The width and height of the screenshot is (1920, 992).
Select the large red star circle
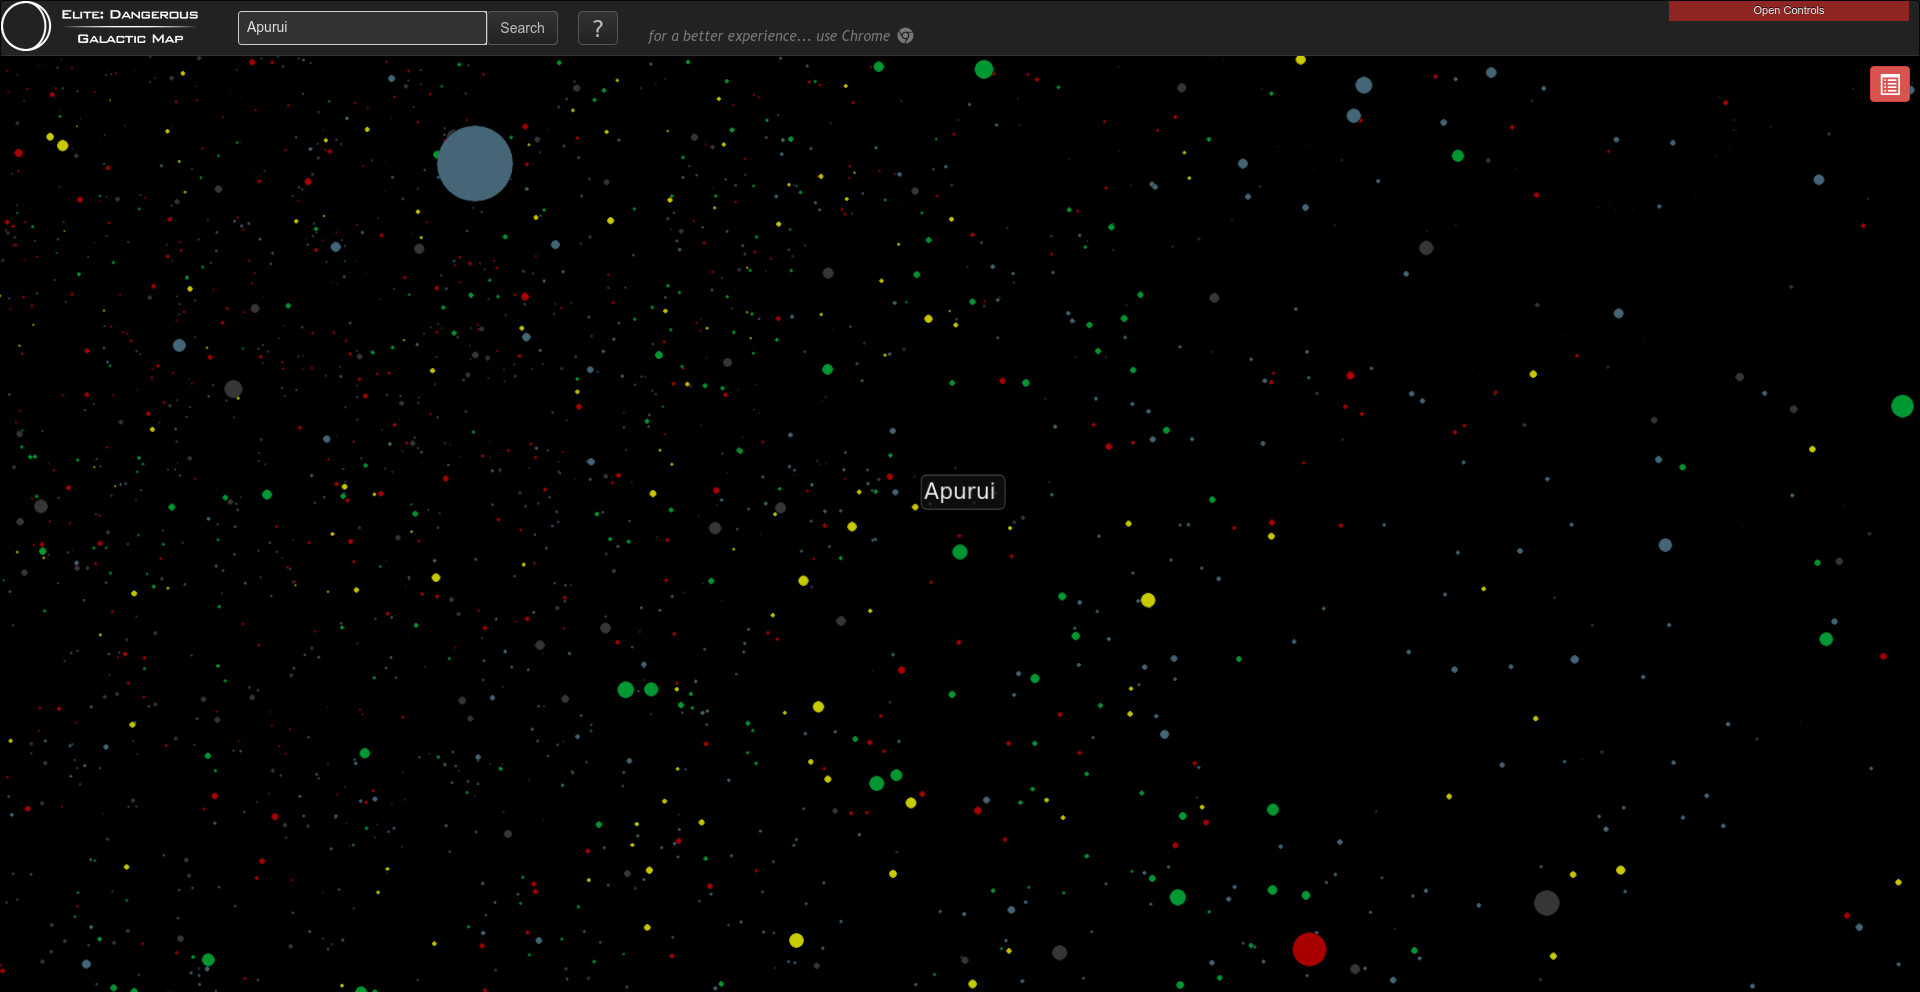(x=1309, y=949)
